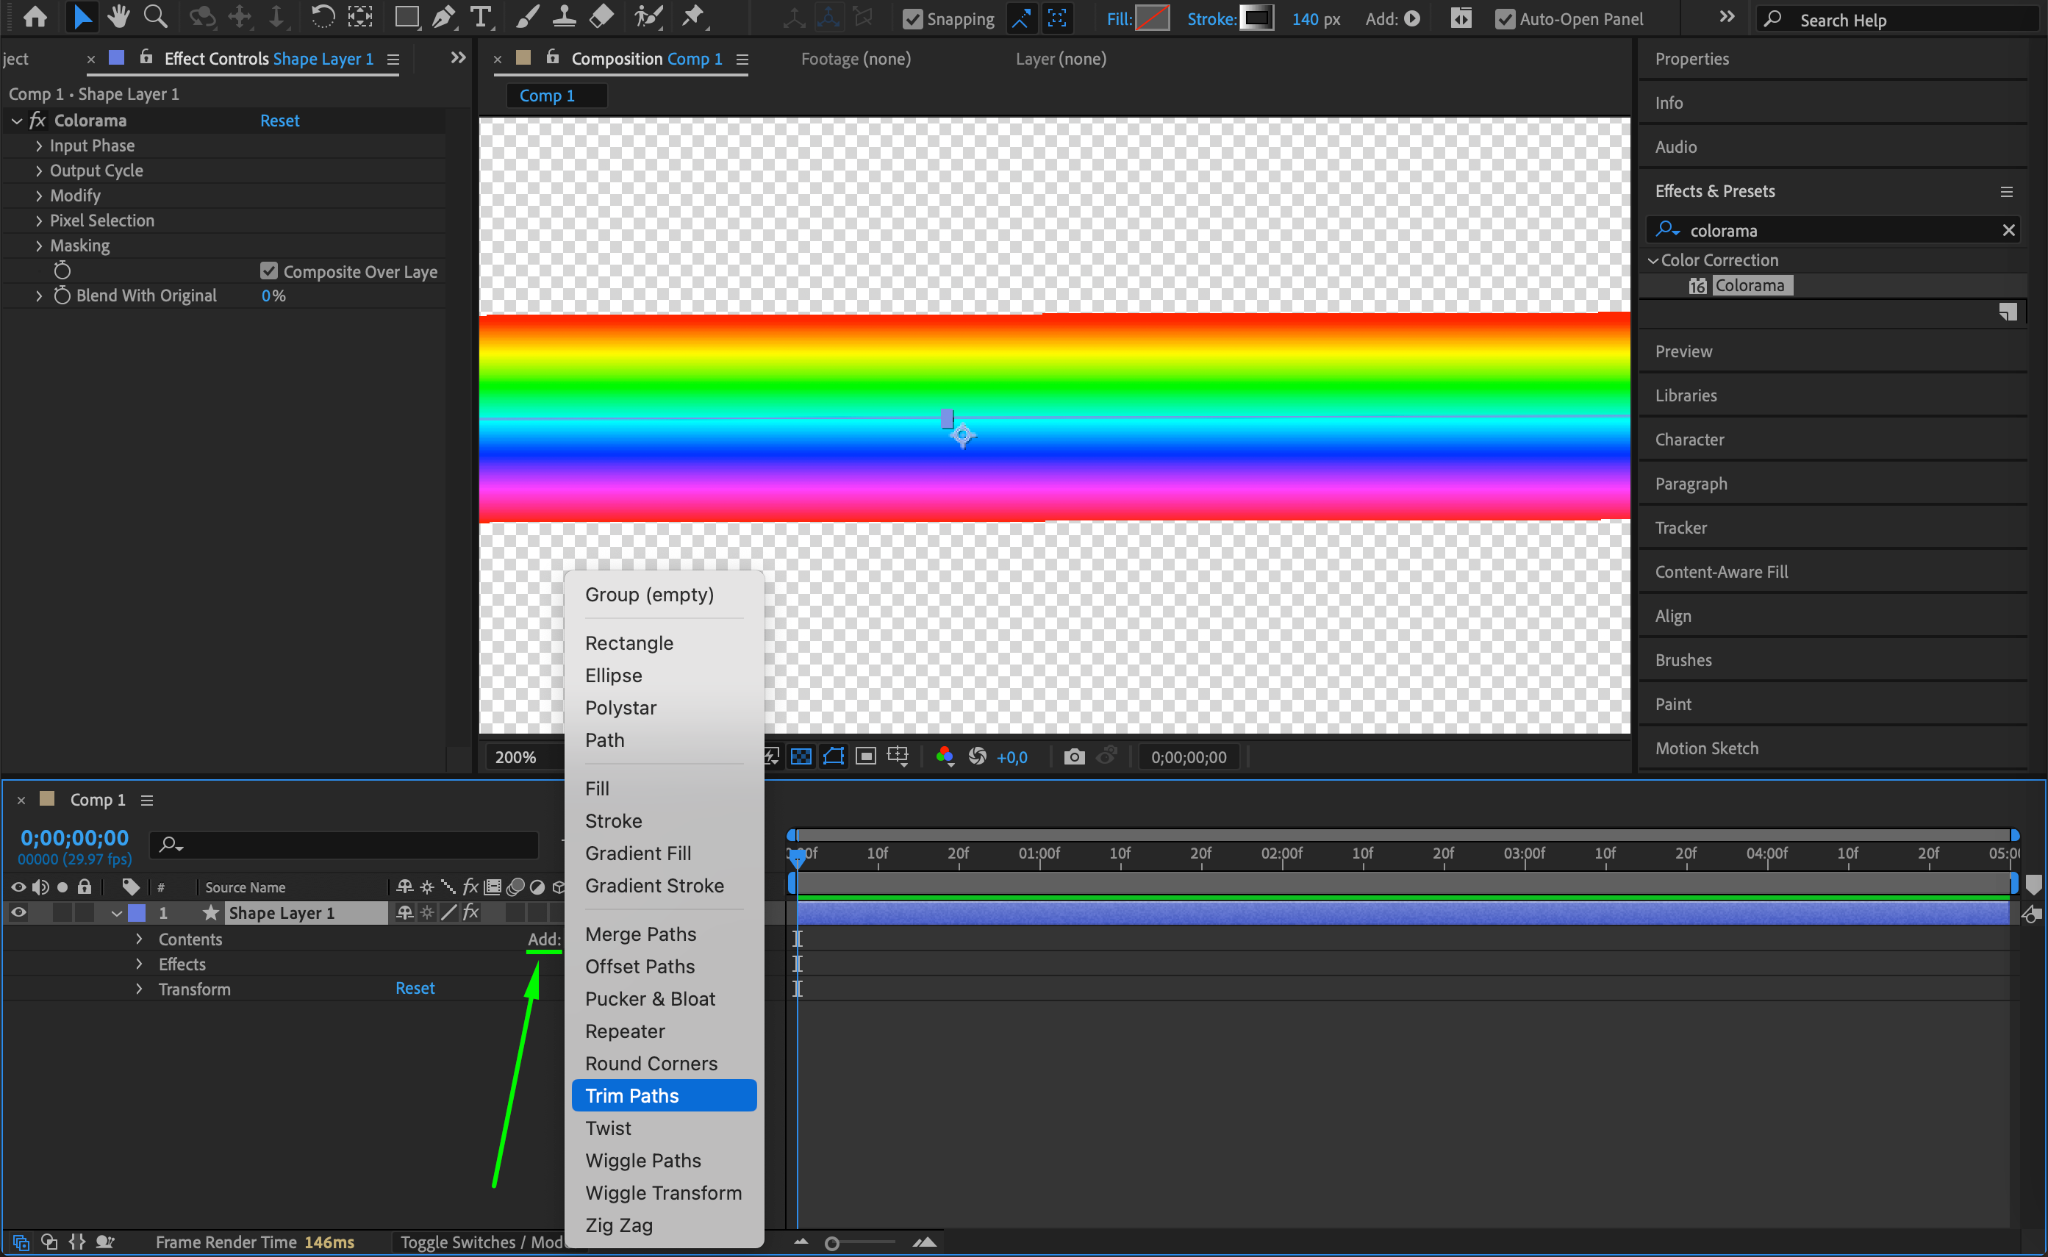Expand the Contents group of Shape Layer 1
The image size is (2048, 1257).
[x=139, y=939]
